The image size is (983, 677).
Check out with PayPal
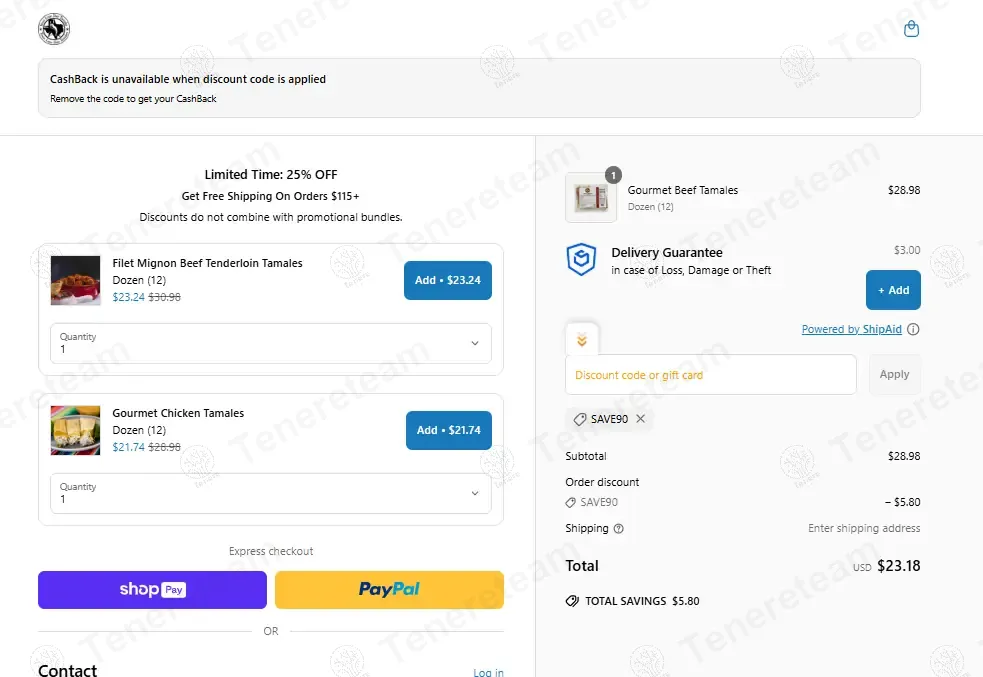click(389, 590)
